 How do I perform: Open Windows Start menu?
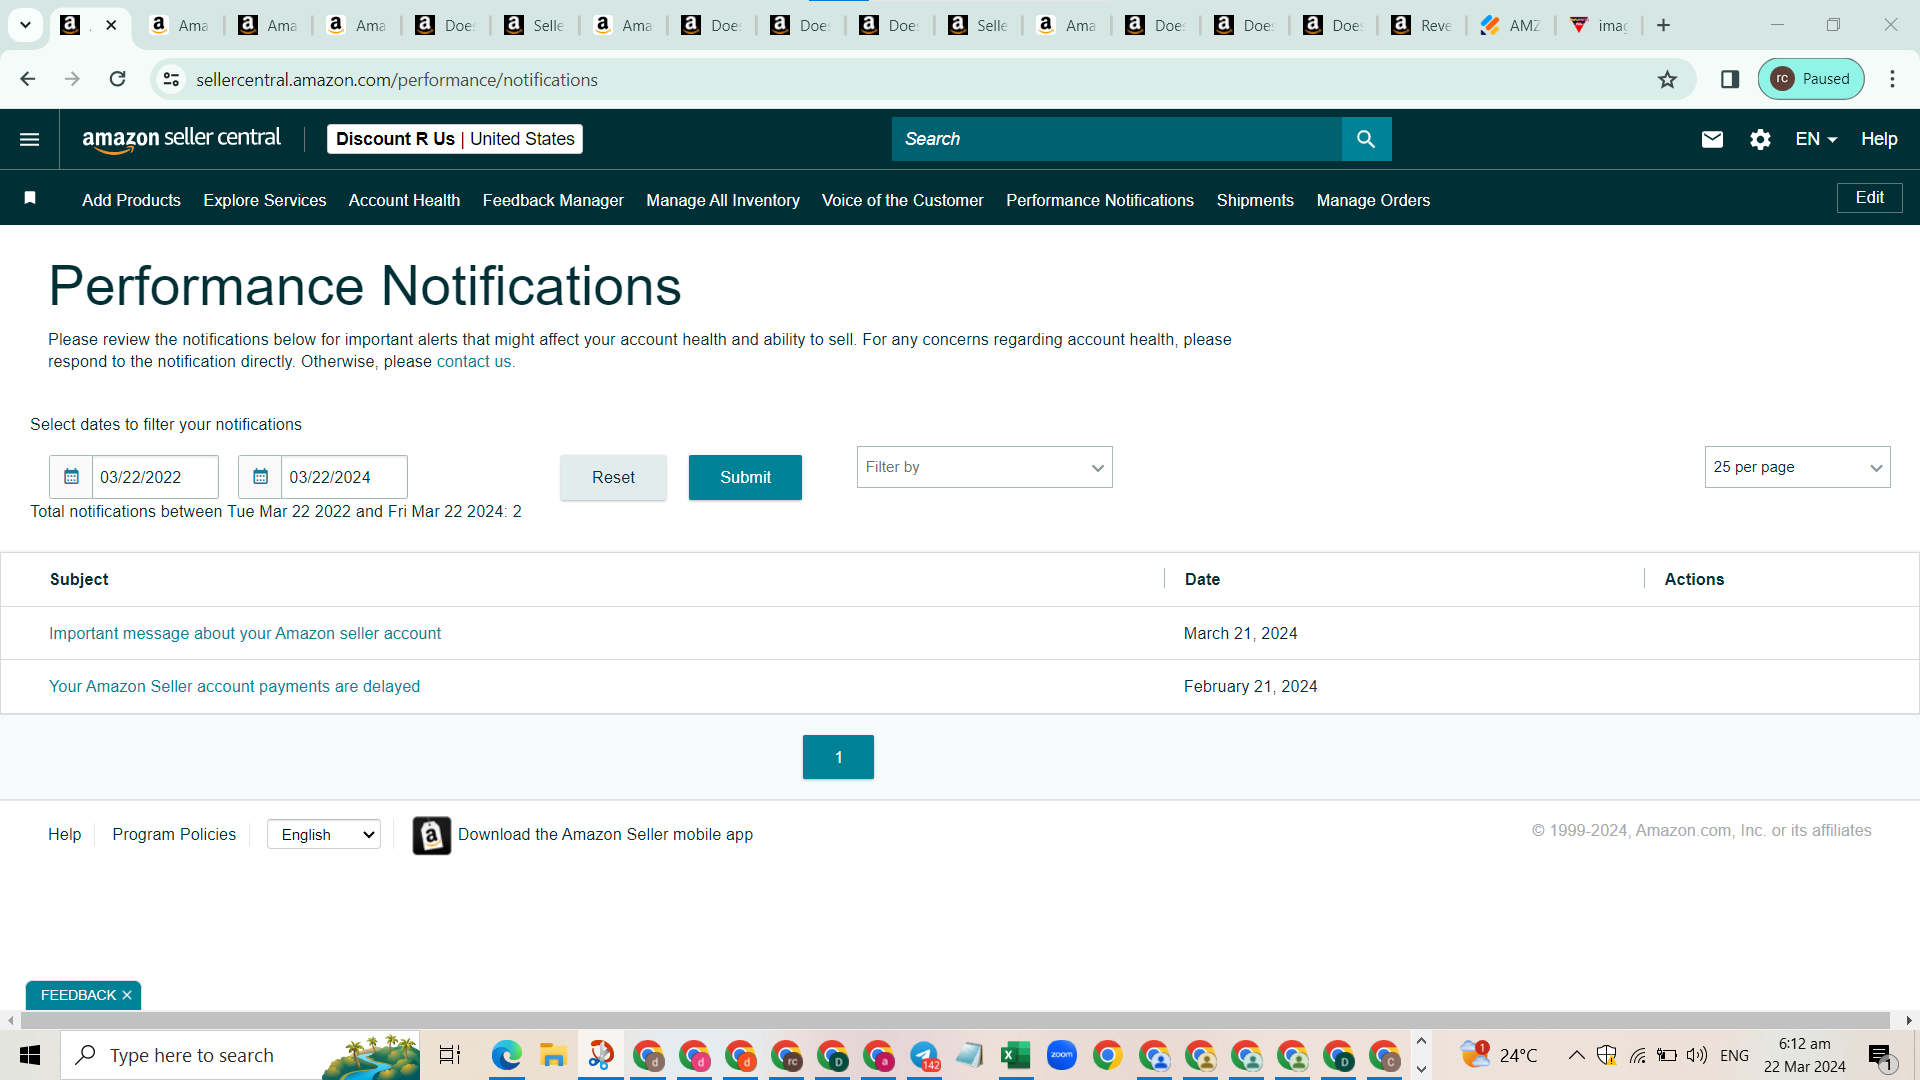30,1055
